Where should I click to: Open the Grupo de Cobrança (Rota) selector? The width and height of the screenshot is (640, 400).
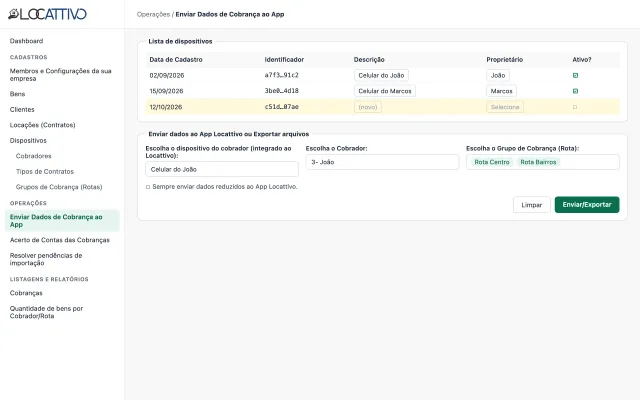coord(542,162)
